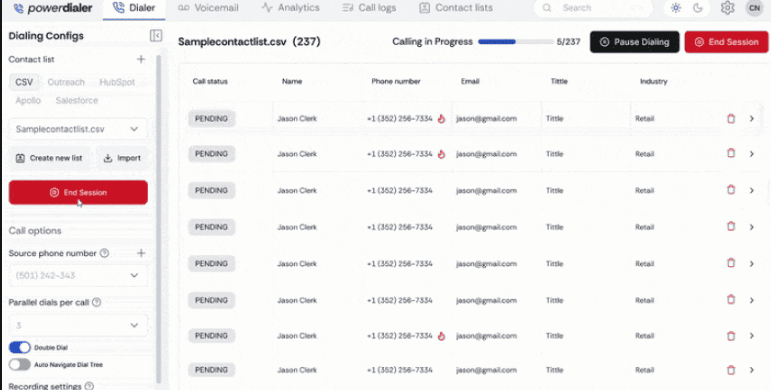Click the flame icon in second contact row
This screenshot has width=771, height=390.
tap(441, 154)
